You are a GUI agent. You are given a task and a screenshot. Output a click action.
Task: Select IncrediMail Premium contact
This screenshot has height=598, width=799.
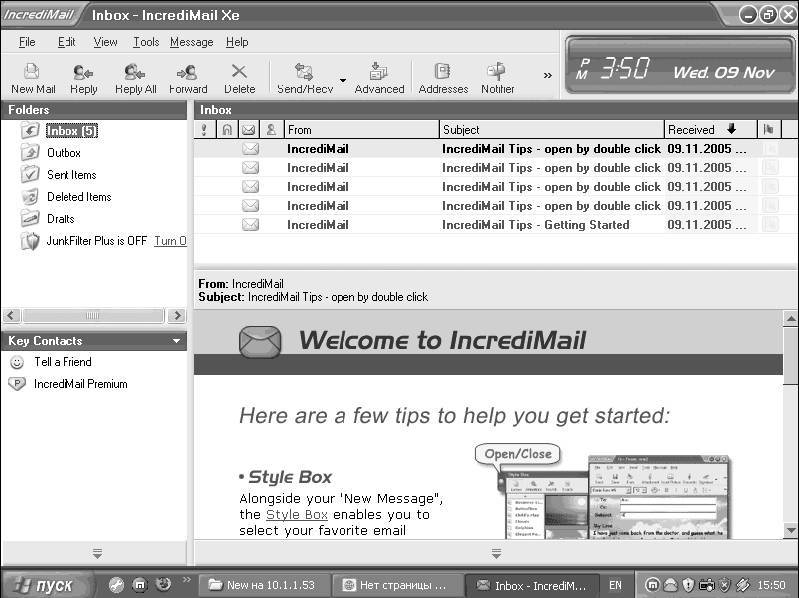point(81,384)
